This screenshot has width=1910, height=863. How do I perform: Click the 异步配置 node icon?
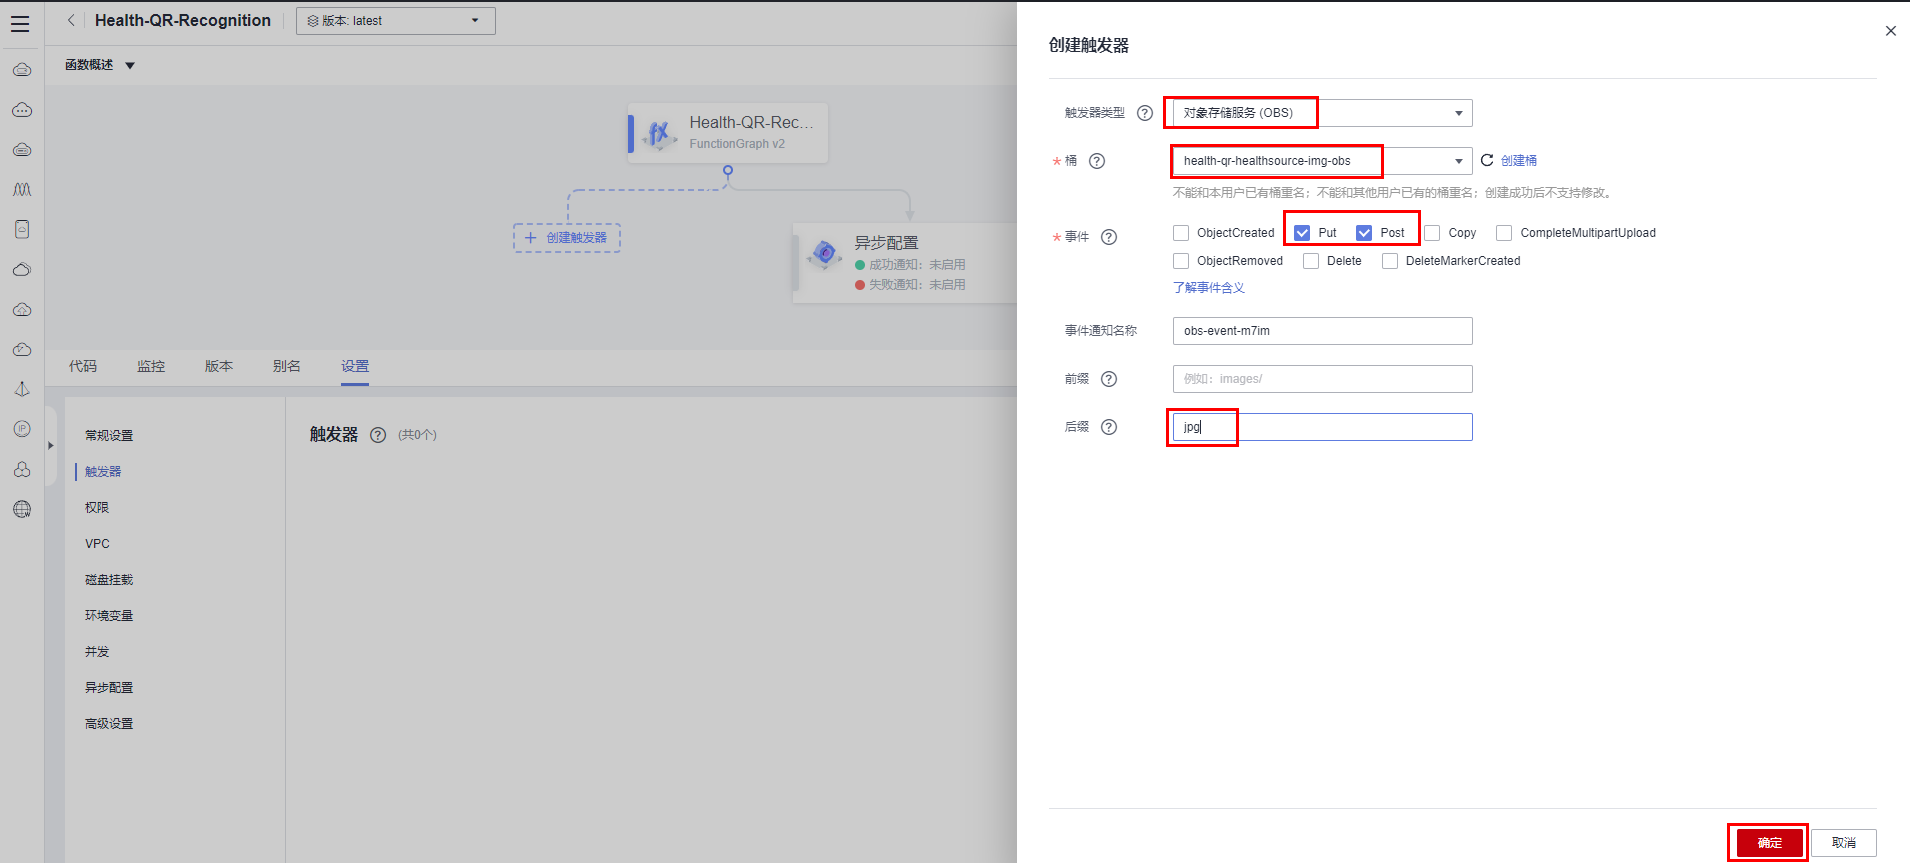825,254
